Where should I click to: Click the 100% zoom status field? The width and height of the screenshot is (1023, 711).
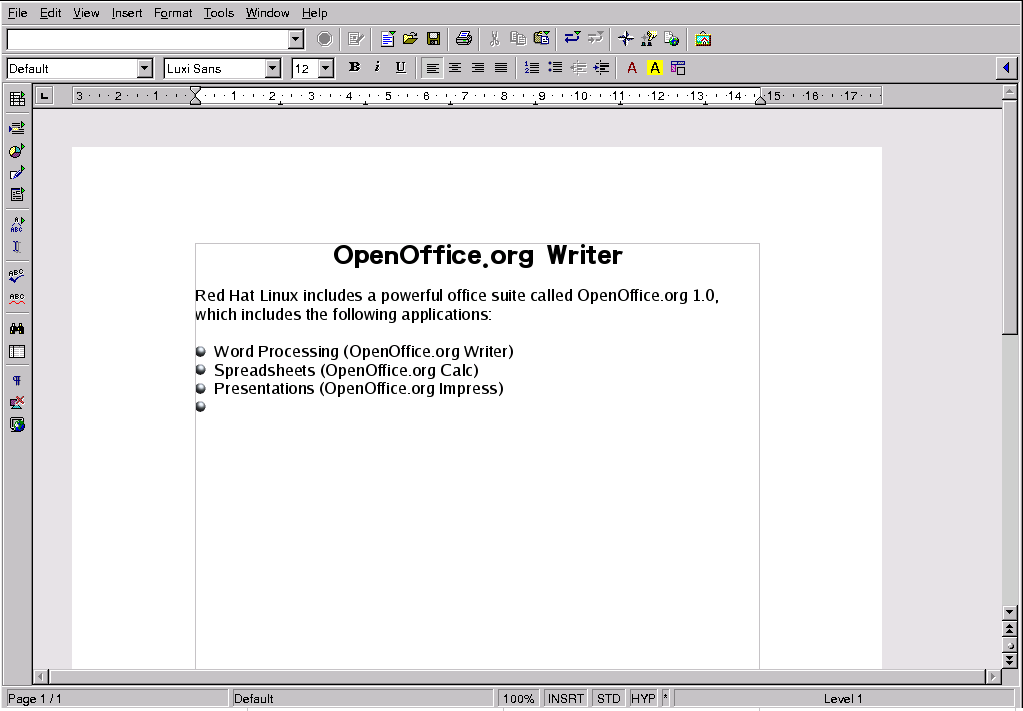[x=518, y=698]
